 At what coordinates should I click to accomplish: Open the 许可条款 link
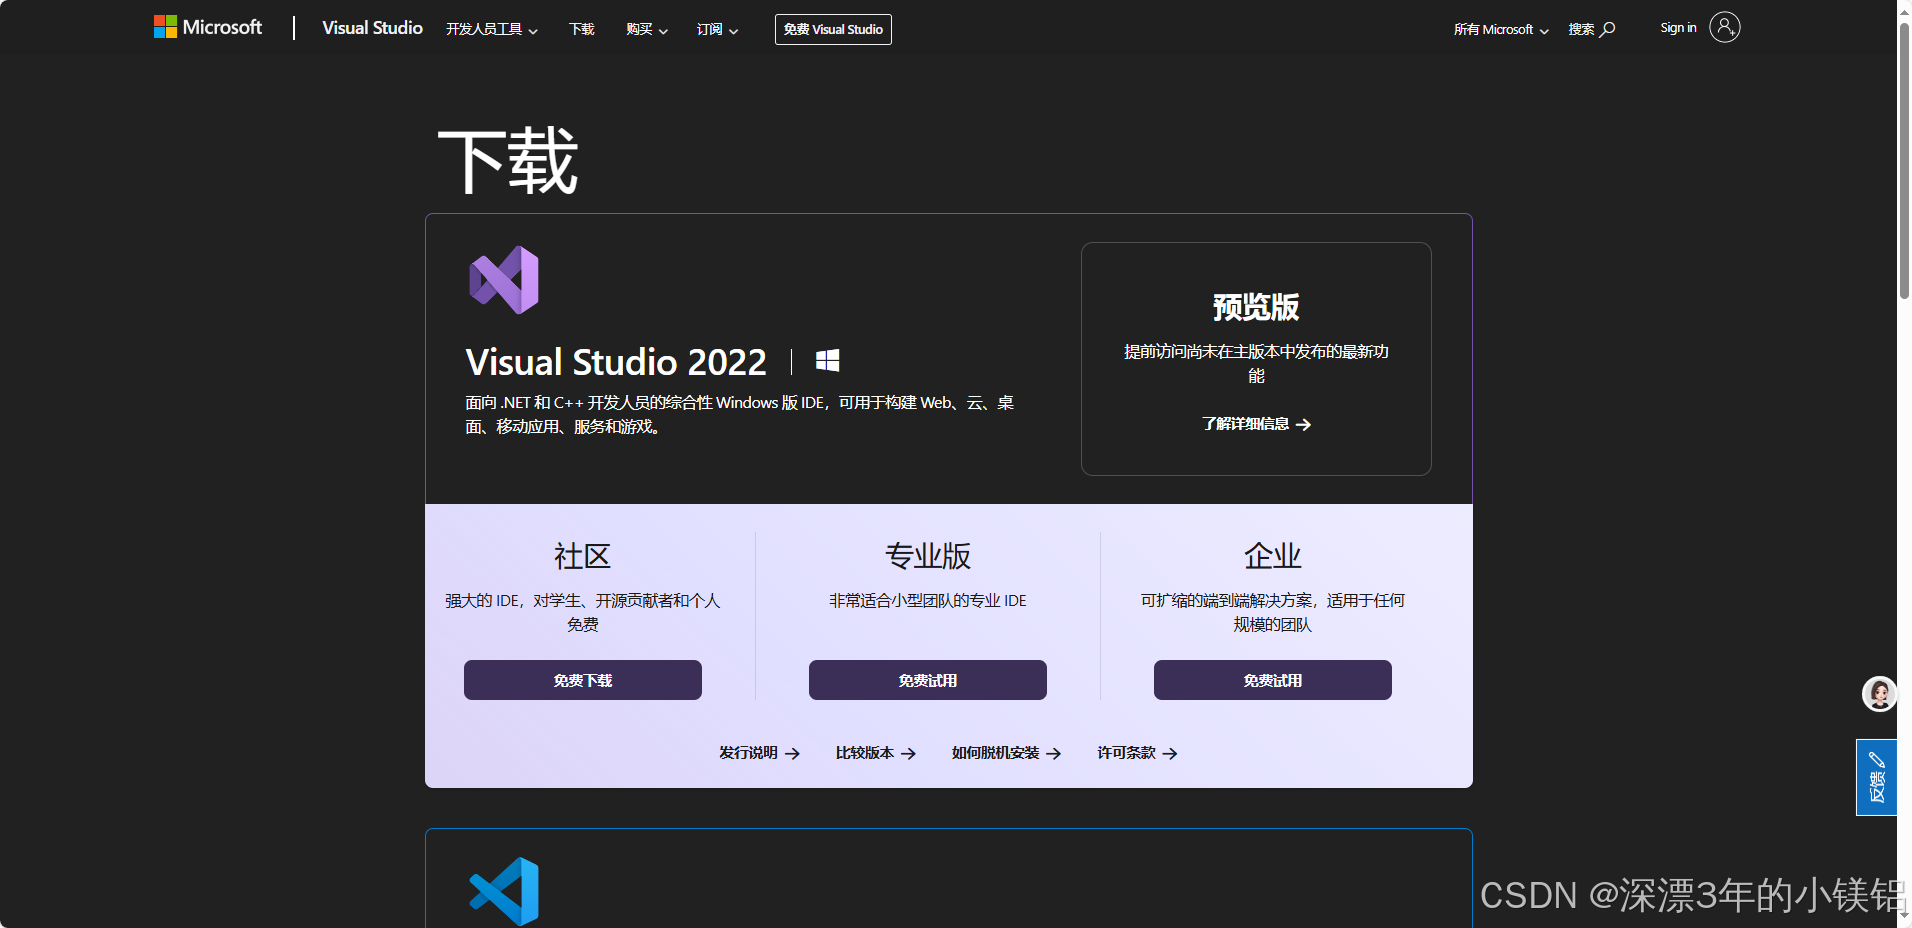(1137, 753)
